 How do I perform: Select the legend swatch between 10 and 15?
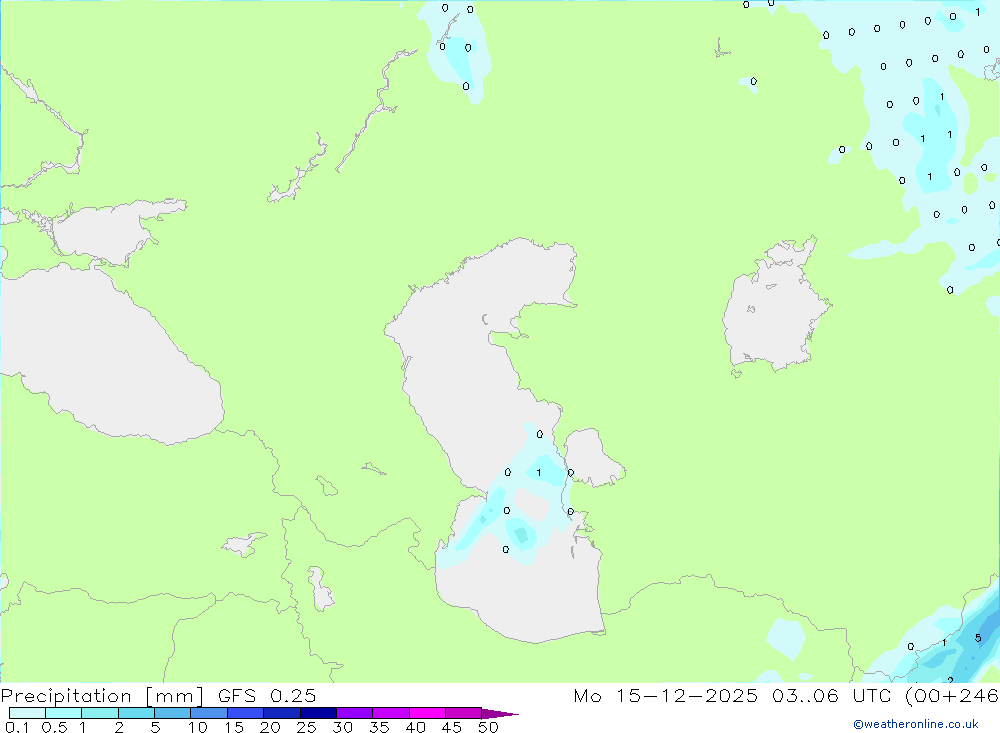click(x=209, y=713)
